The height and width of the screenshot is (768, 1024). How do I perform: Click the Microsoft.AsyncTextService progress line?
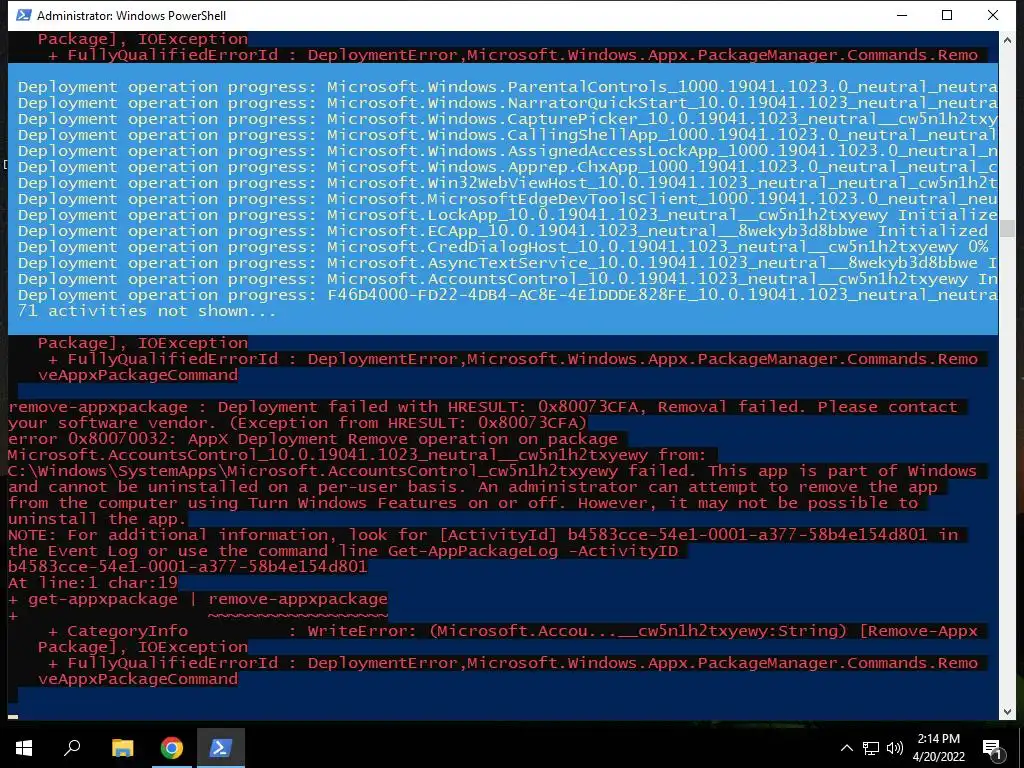click(507, 263)
